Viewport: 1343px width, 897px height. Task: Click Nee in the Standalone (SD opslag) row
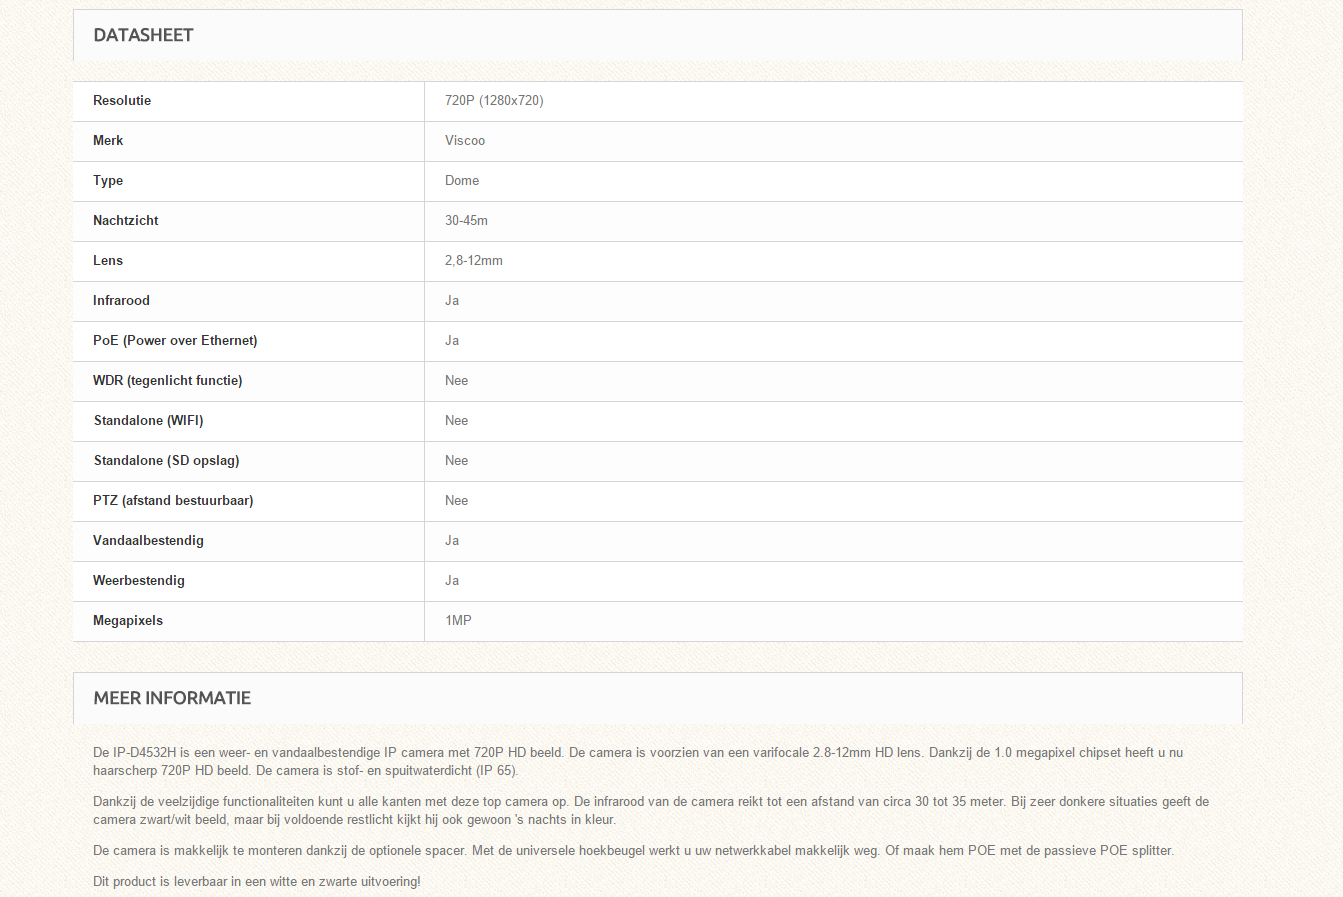456,460
